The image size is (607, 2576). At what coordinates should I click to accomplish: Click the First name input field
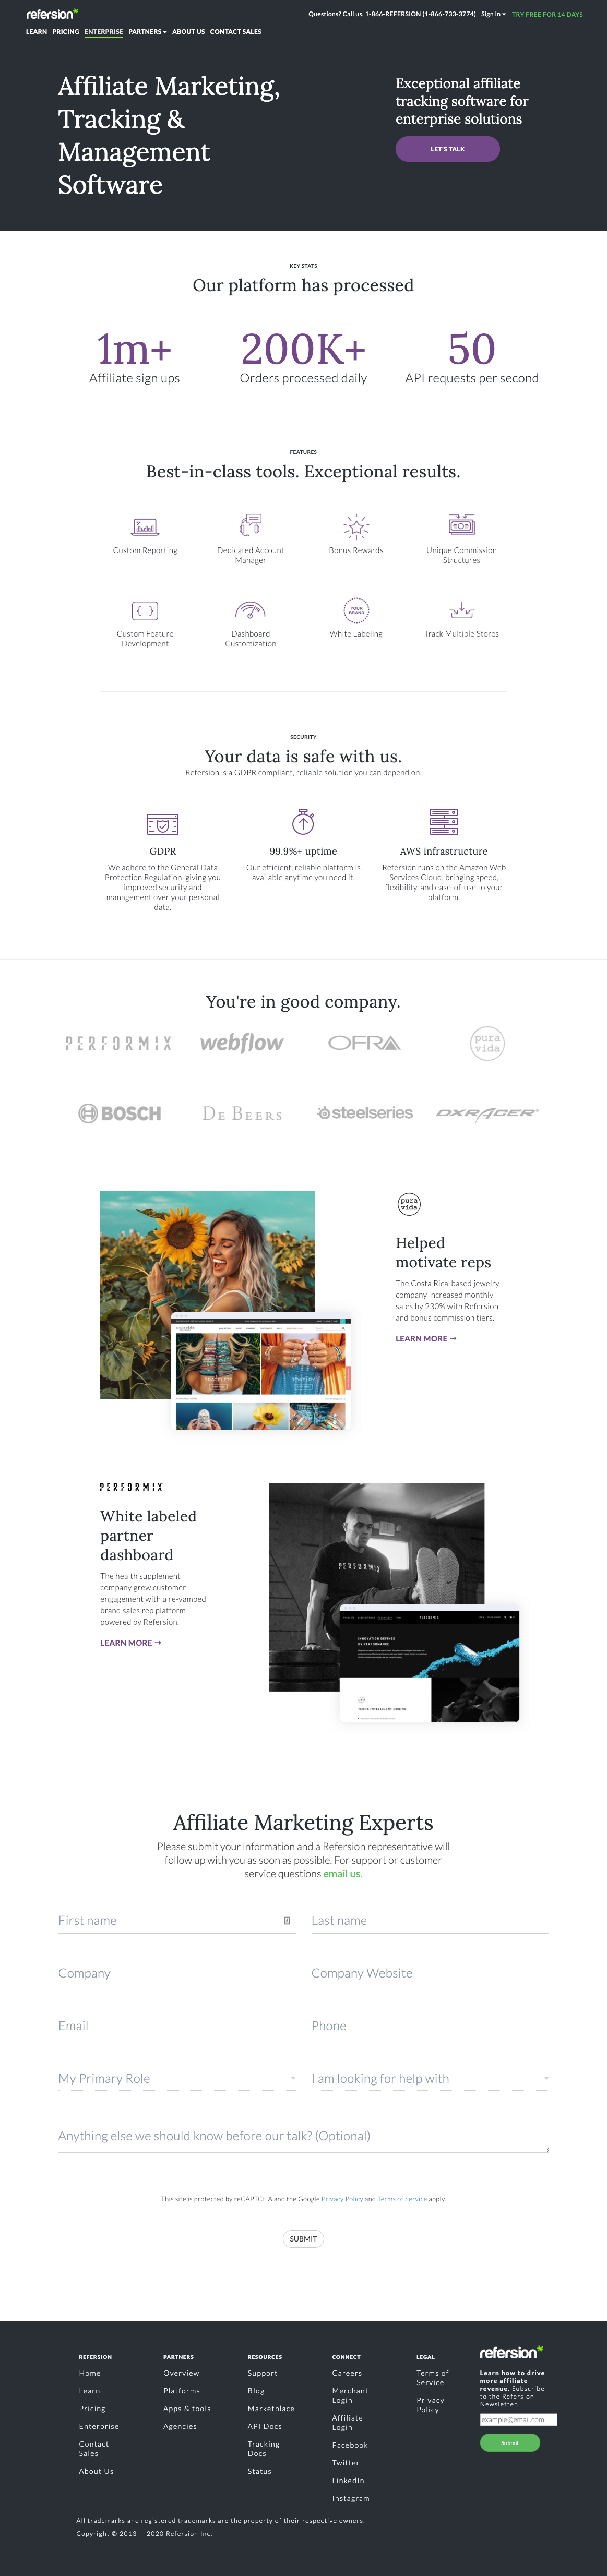[177, 1920]
